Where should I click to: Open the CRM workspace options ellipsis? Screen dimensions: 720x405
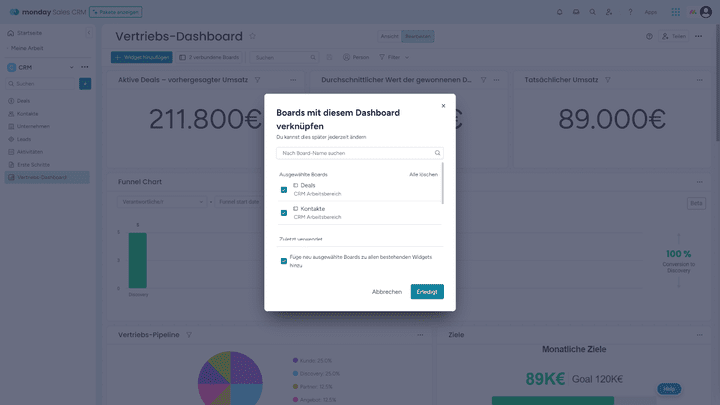(84, 67)
